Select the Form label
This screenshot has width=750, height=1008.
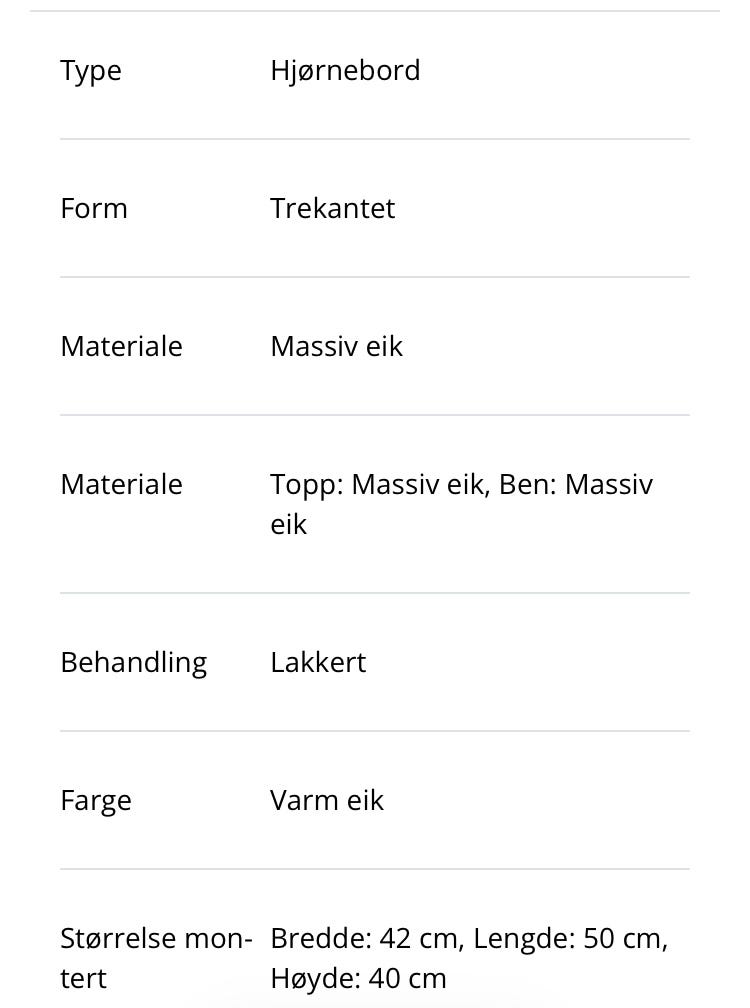94,208
